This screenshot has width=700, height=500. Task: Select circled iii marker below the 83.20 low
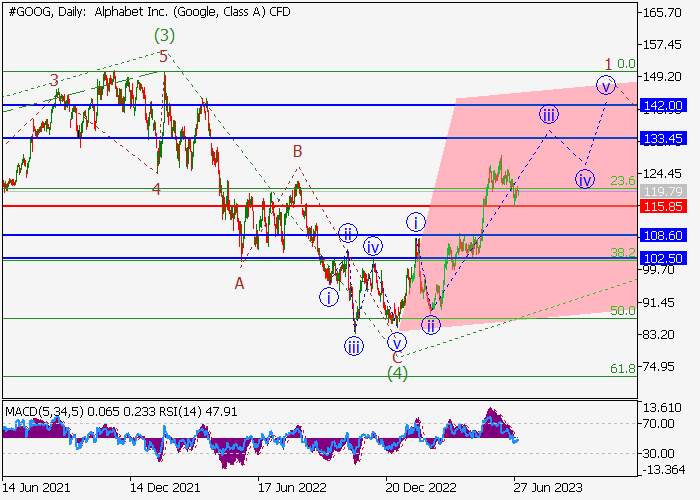(354, 346)
